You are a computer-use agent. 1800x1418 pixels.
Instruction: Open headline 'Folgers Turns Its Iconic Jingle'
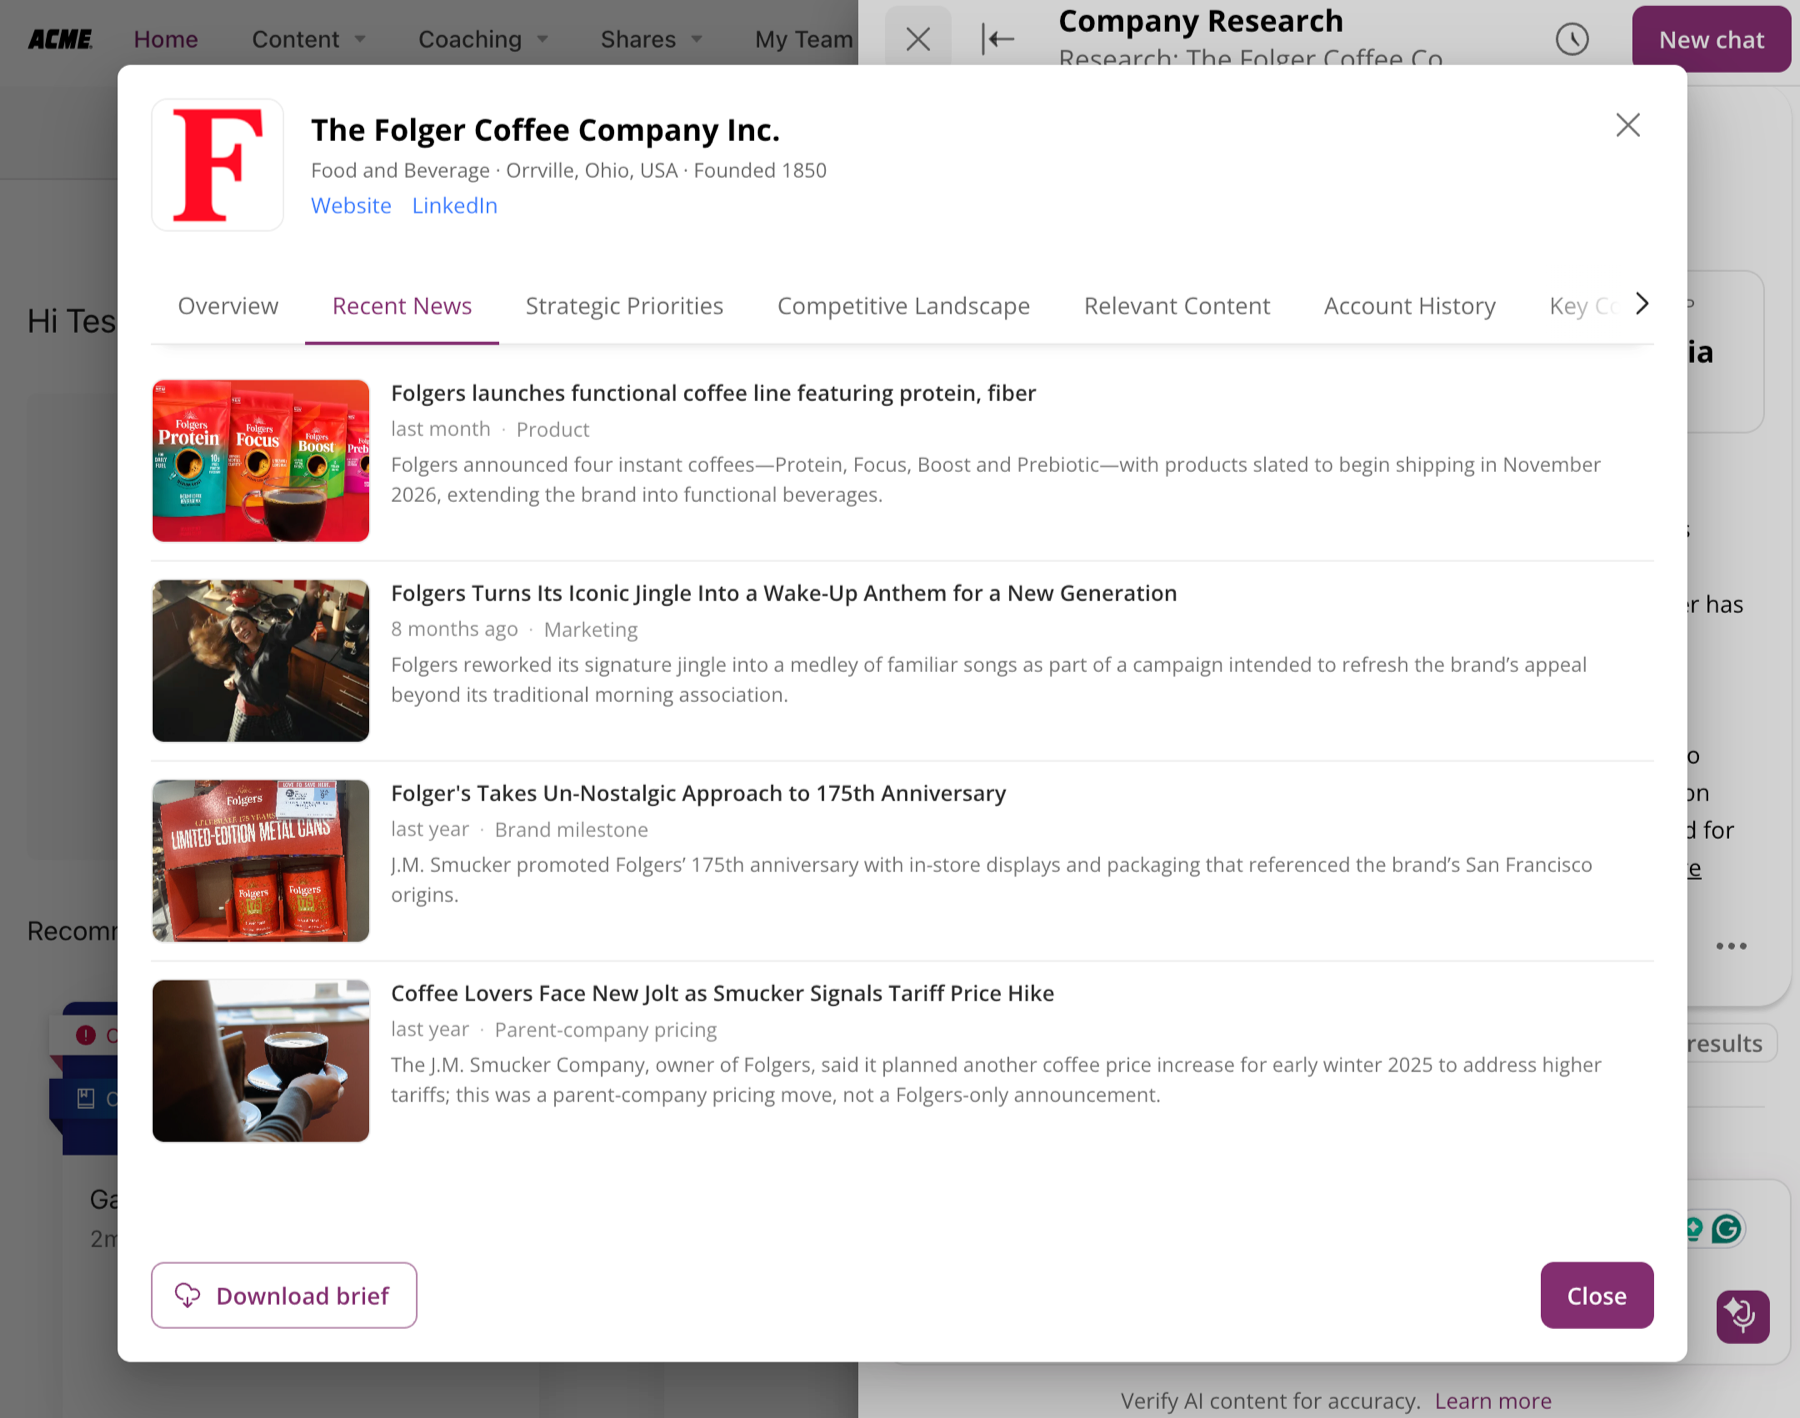[x=784, y=593]
